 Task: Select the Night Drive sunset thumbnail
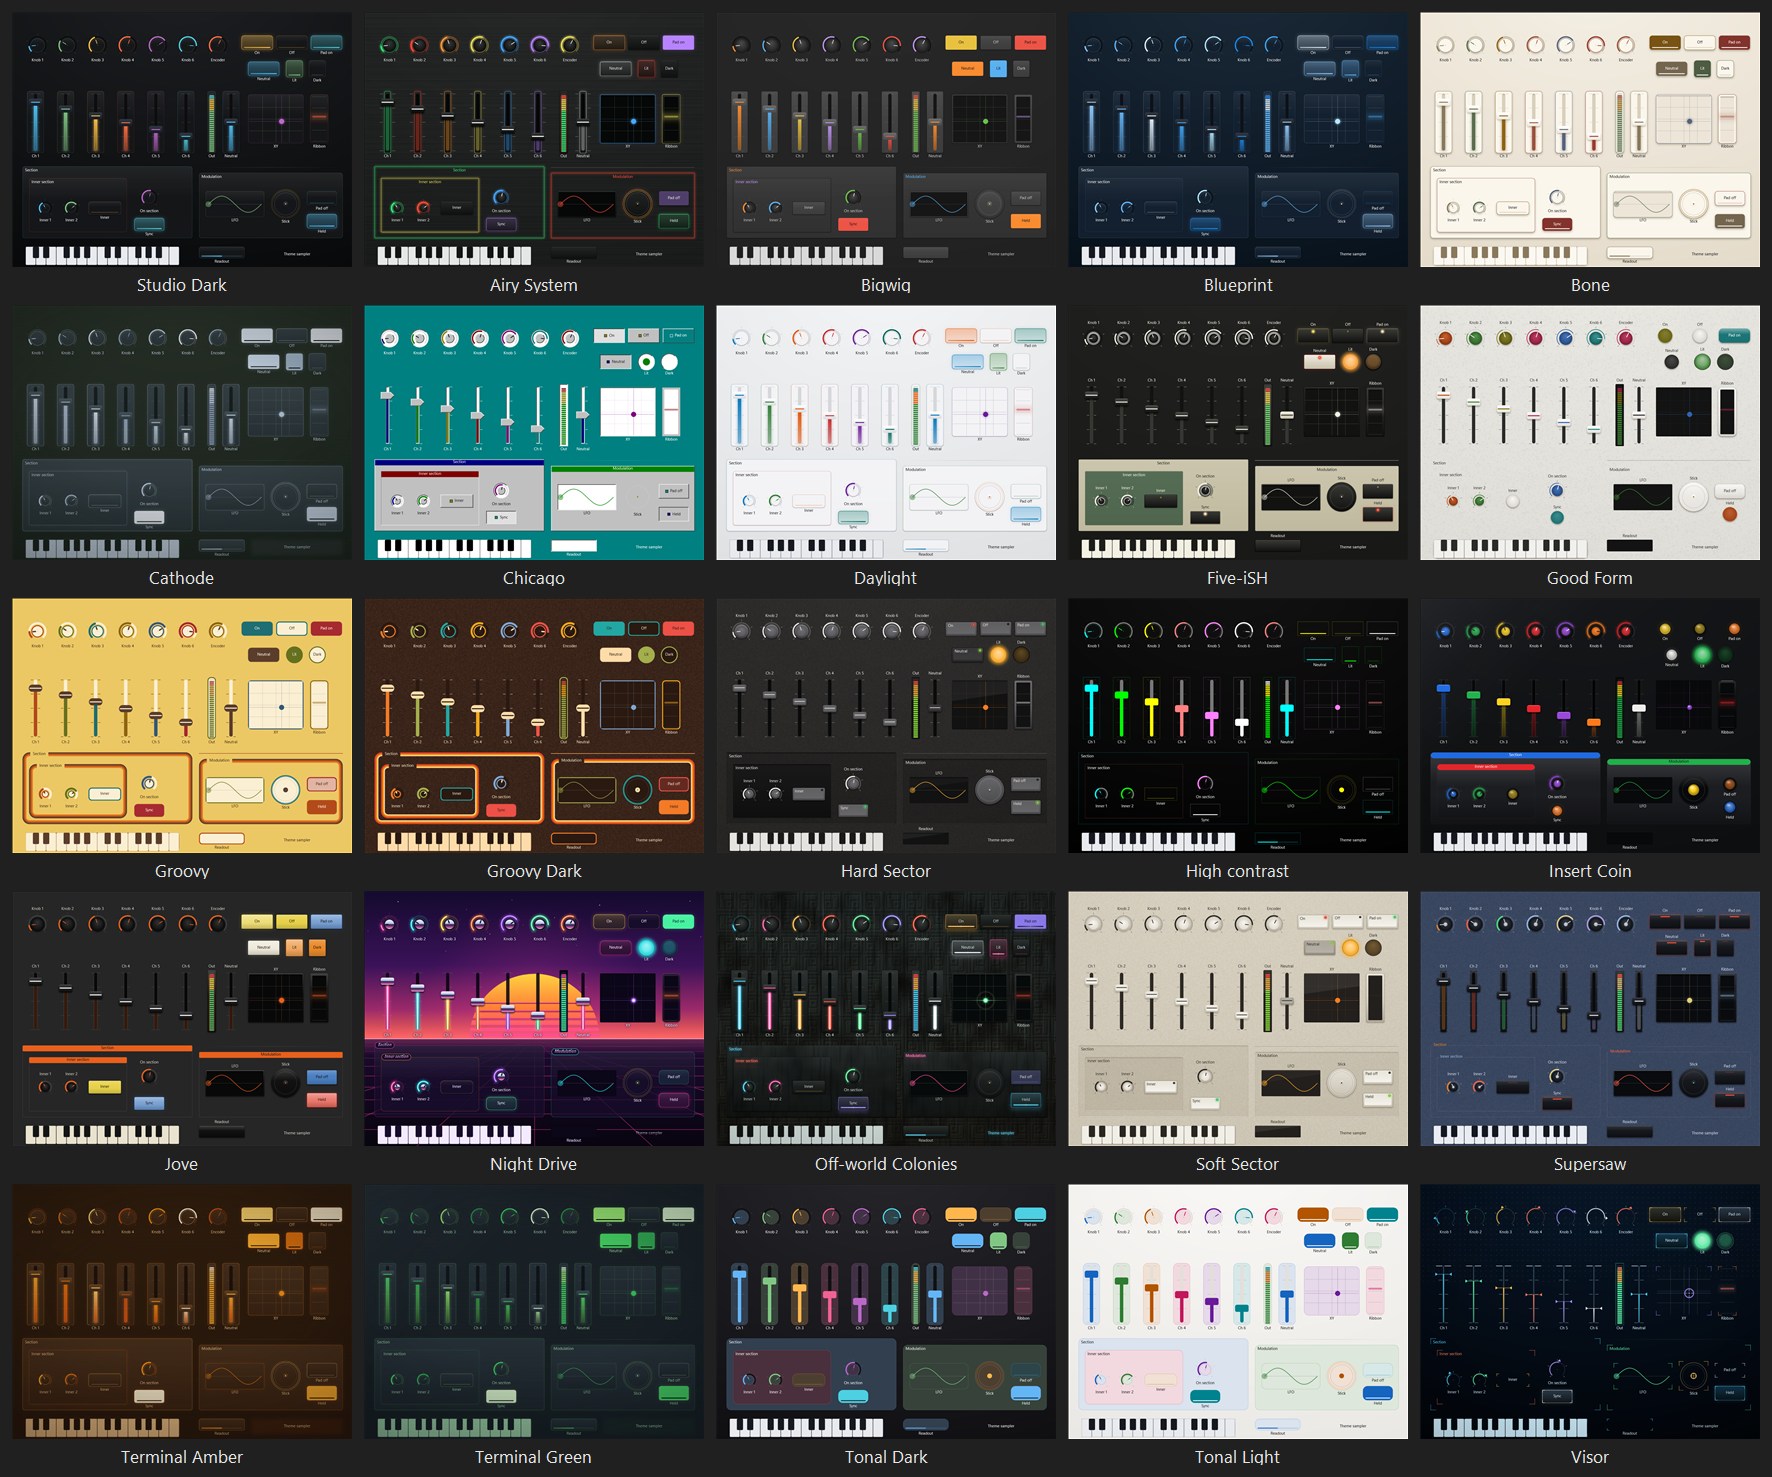click(534, 1019)
